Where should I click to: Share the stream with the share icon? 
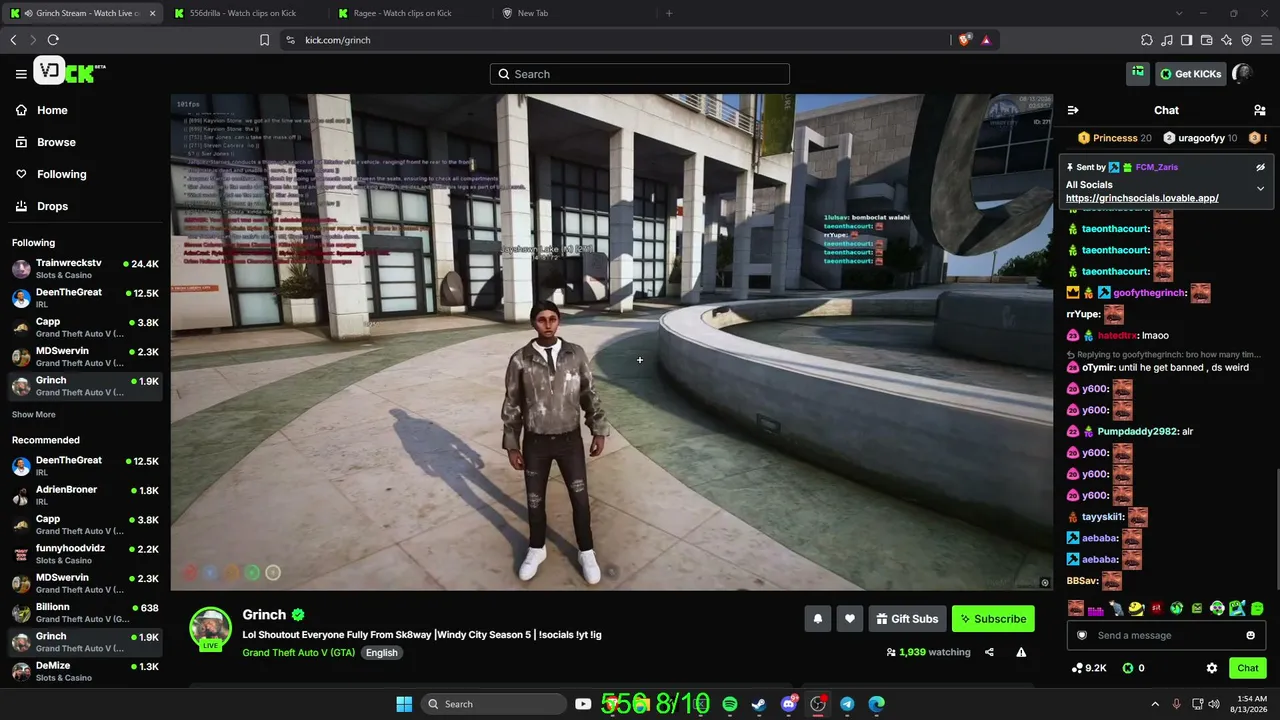coord(989,652)
